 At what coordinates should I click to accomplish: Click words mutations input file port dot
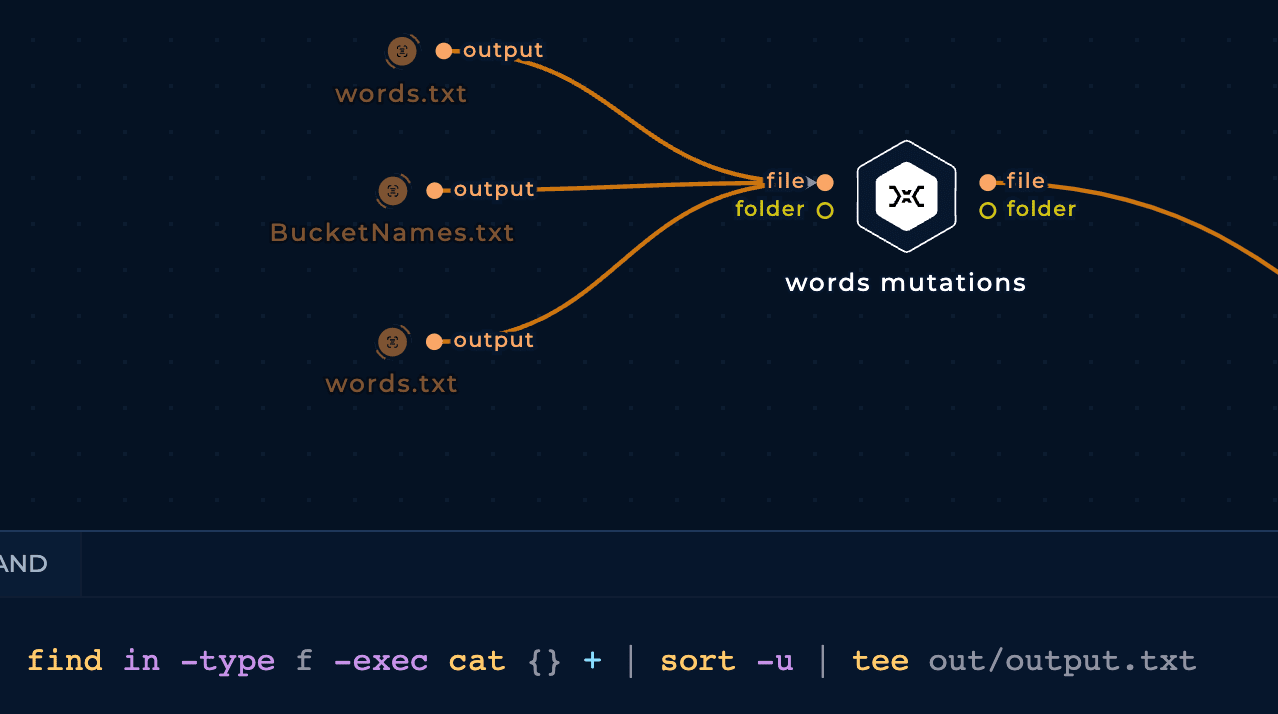[x=825, y=182]
